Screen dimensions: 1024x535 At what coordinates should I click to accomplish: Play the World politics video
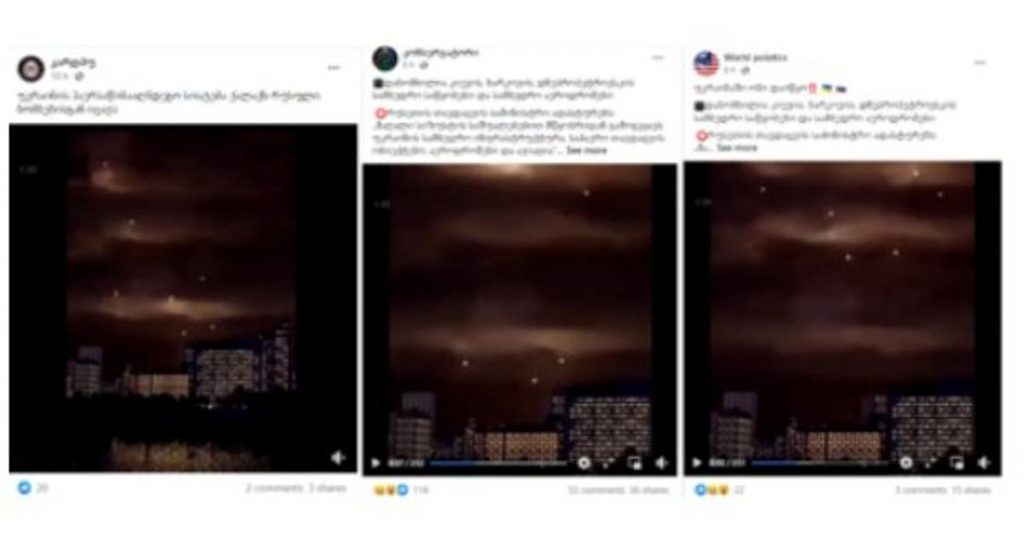[x=697, y=463]
